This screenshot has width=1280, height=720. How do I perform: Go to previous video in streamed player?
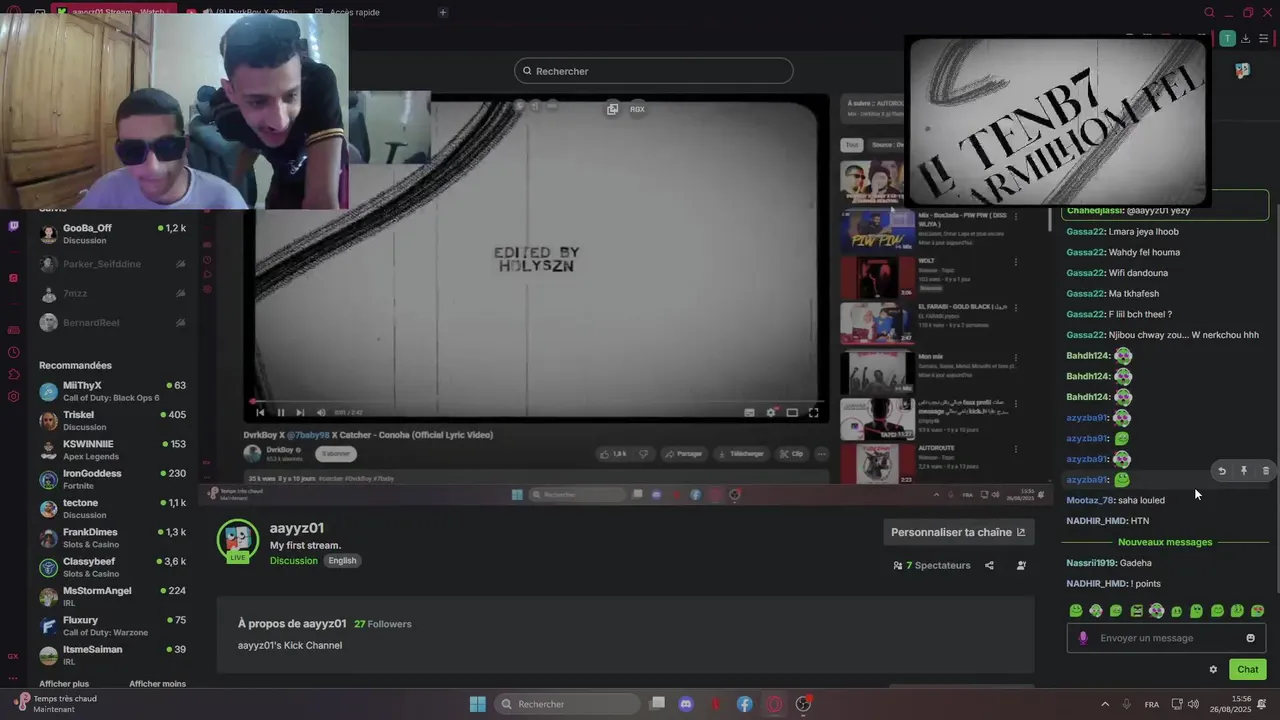260,412
